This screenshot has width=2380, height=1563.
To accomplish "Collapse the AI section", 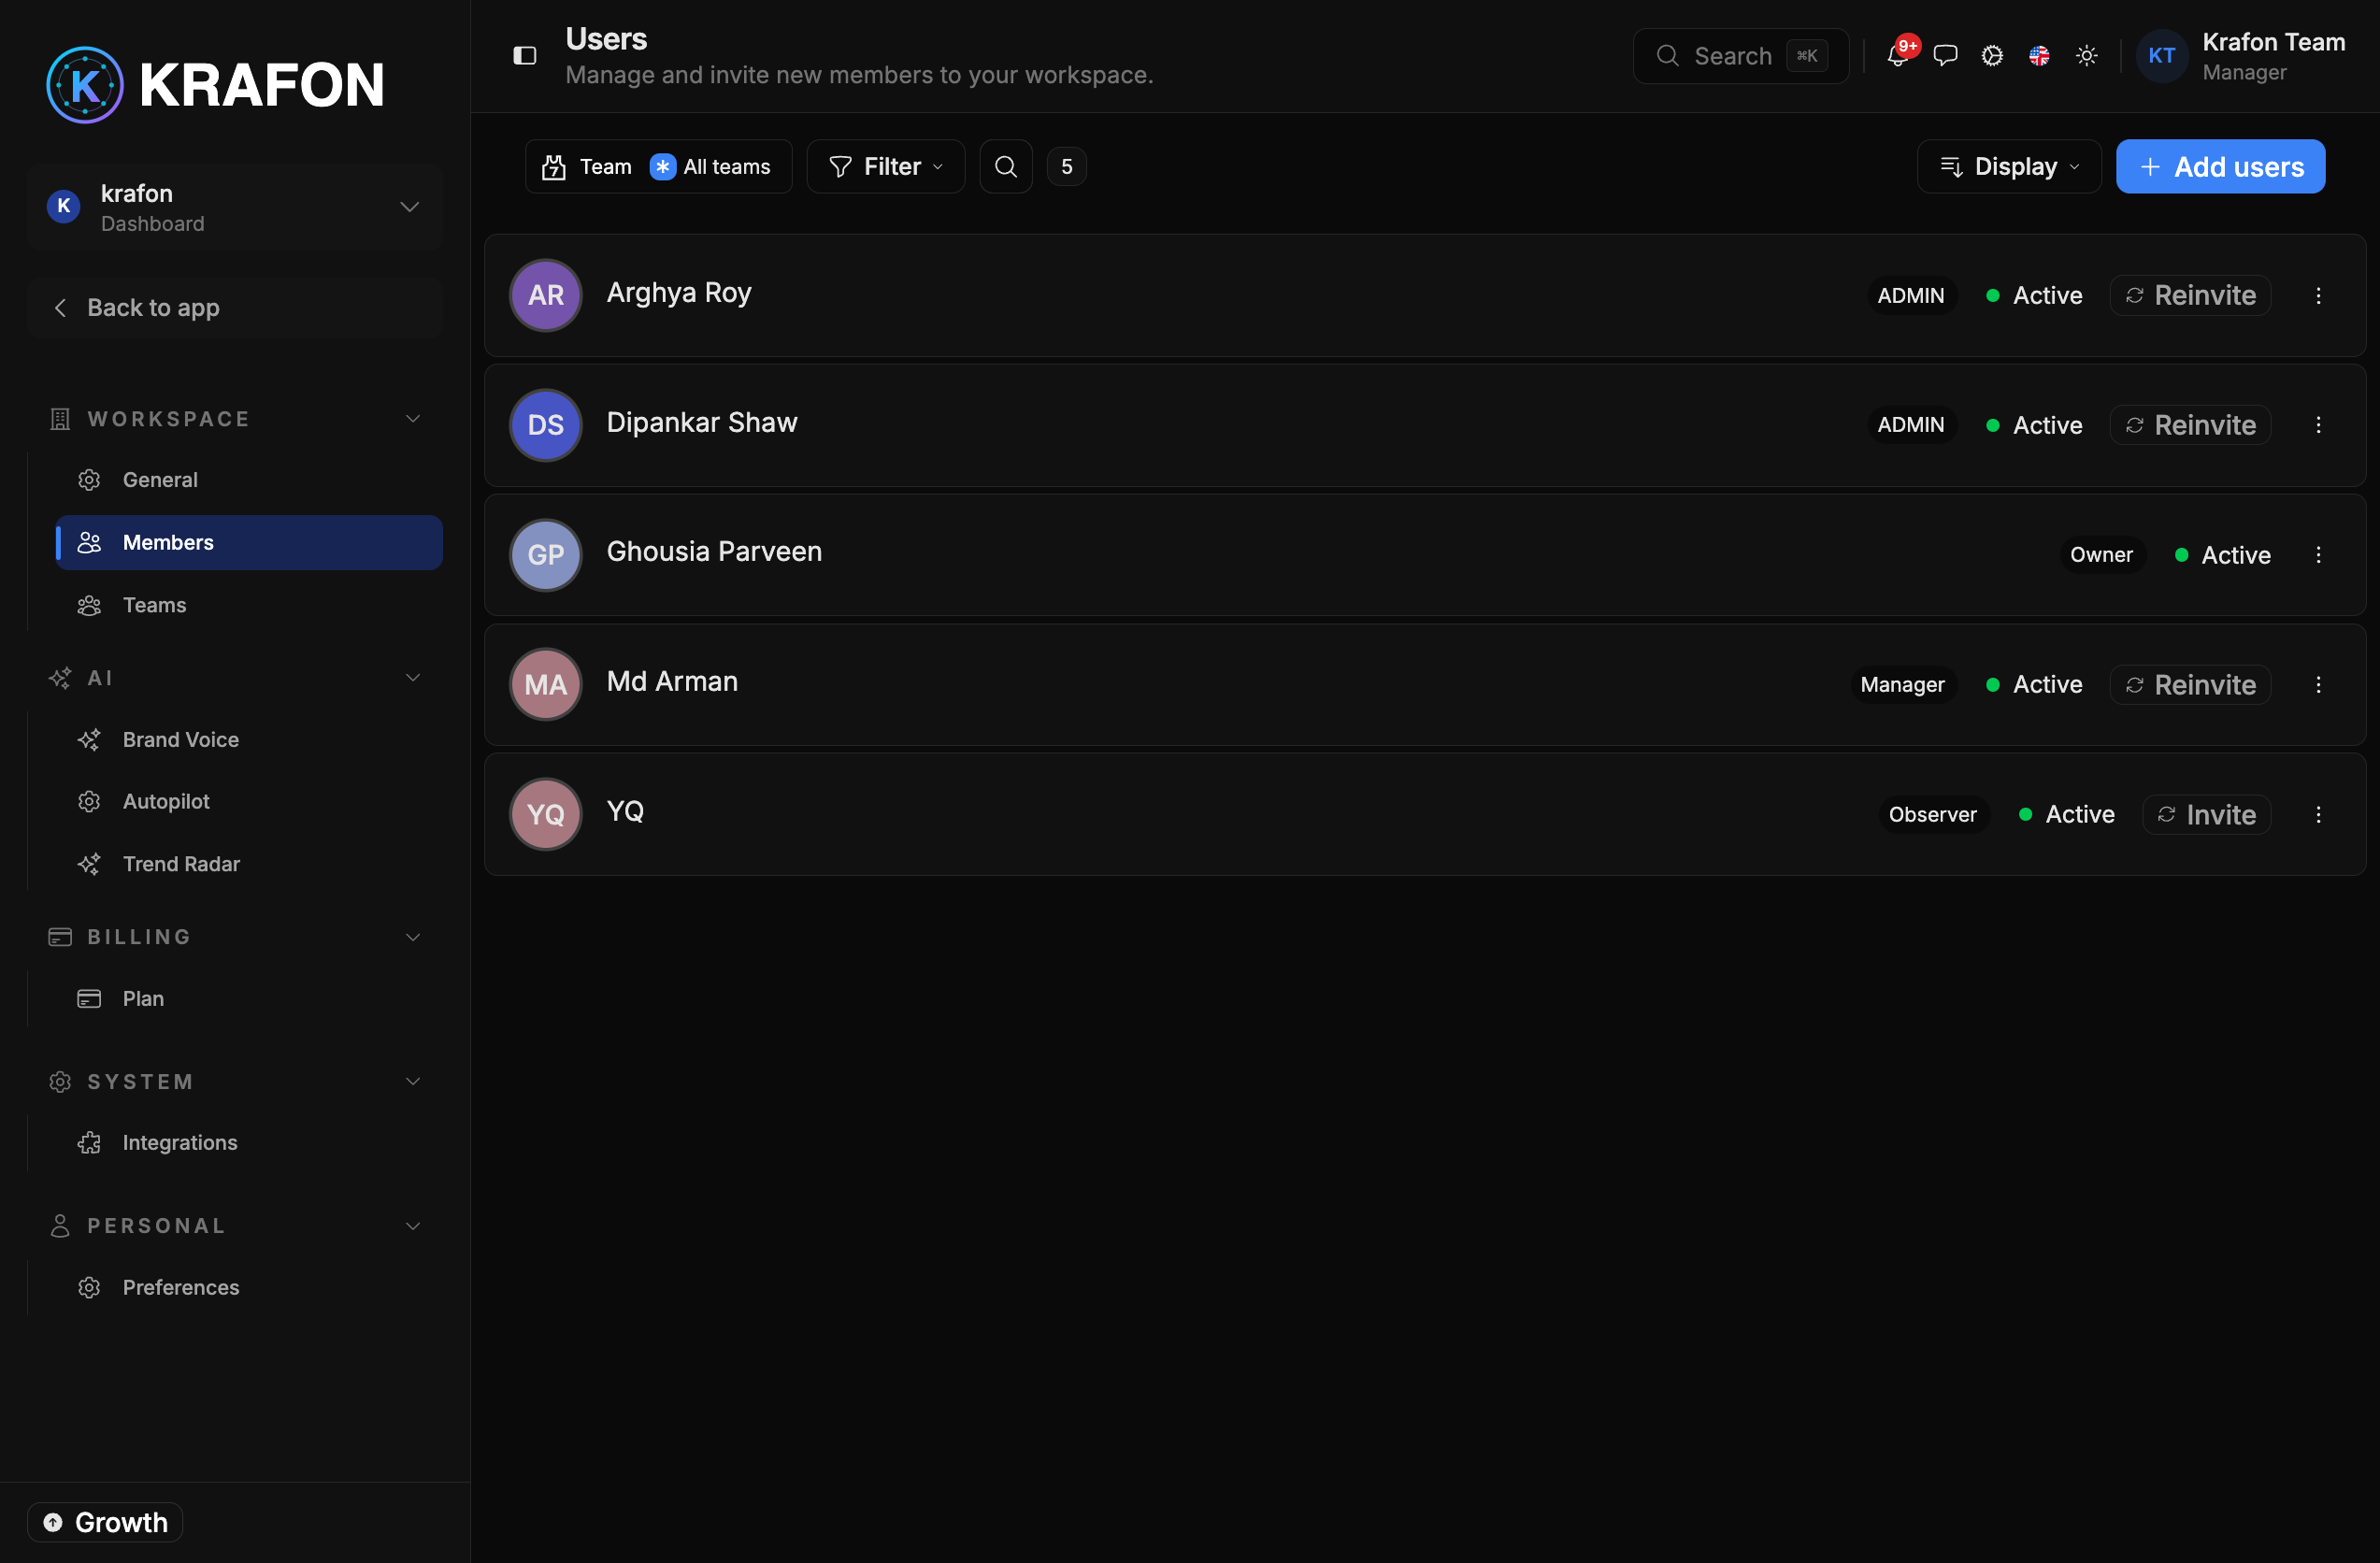I will (x=413, y=678).
